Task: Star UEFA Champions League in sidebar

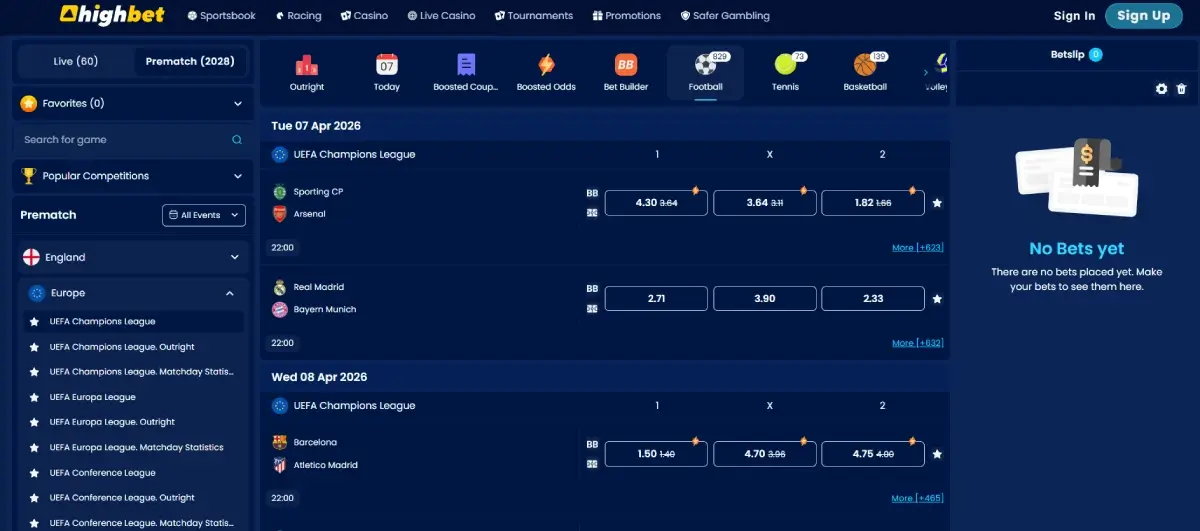Action: (x=35, y=322)
